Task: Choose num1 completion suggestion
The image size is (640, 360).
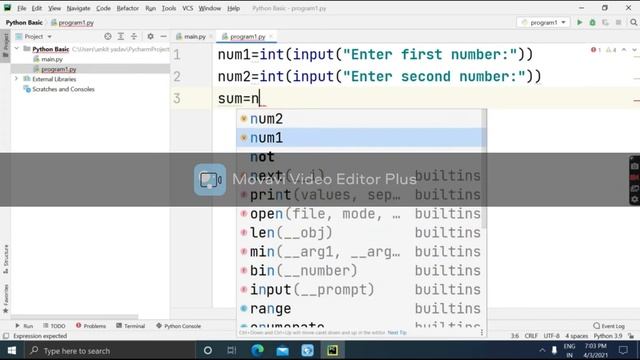Action: (360, 138)
